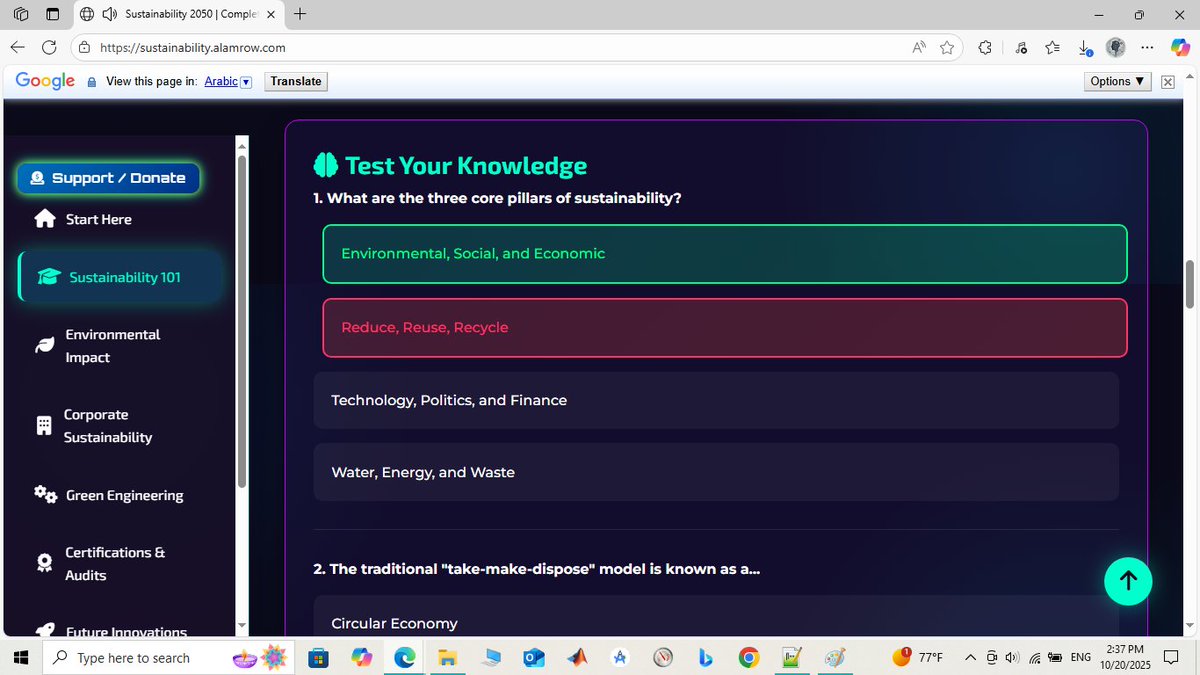Open Microsoft Edge from the taskbar
The height and width of the screenshot is (675, 1200).
coord(404,657)
